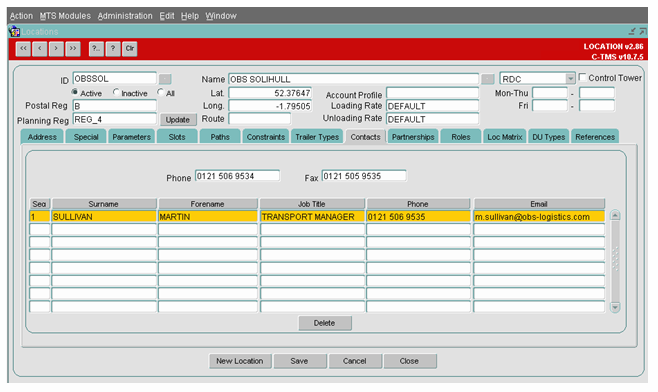Click the Name field OBS SOLIHULL

click(353, 79)
